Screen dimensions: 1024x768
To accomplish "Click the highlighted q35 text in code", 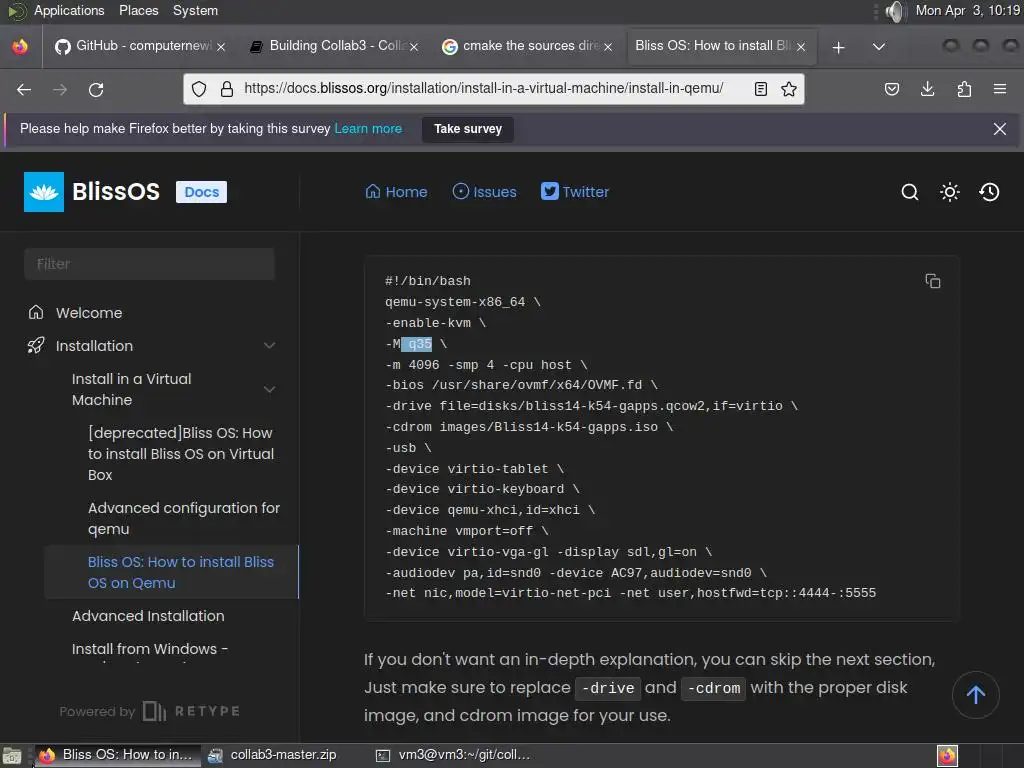I will (x=417, y=344).
